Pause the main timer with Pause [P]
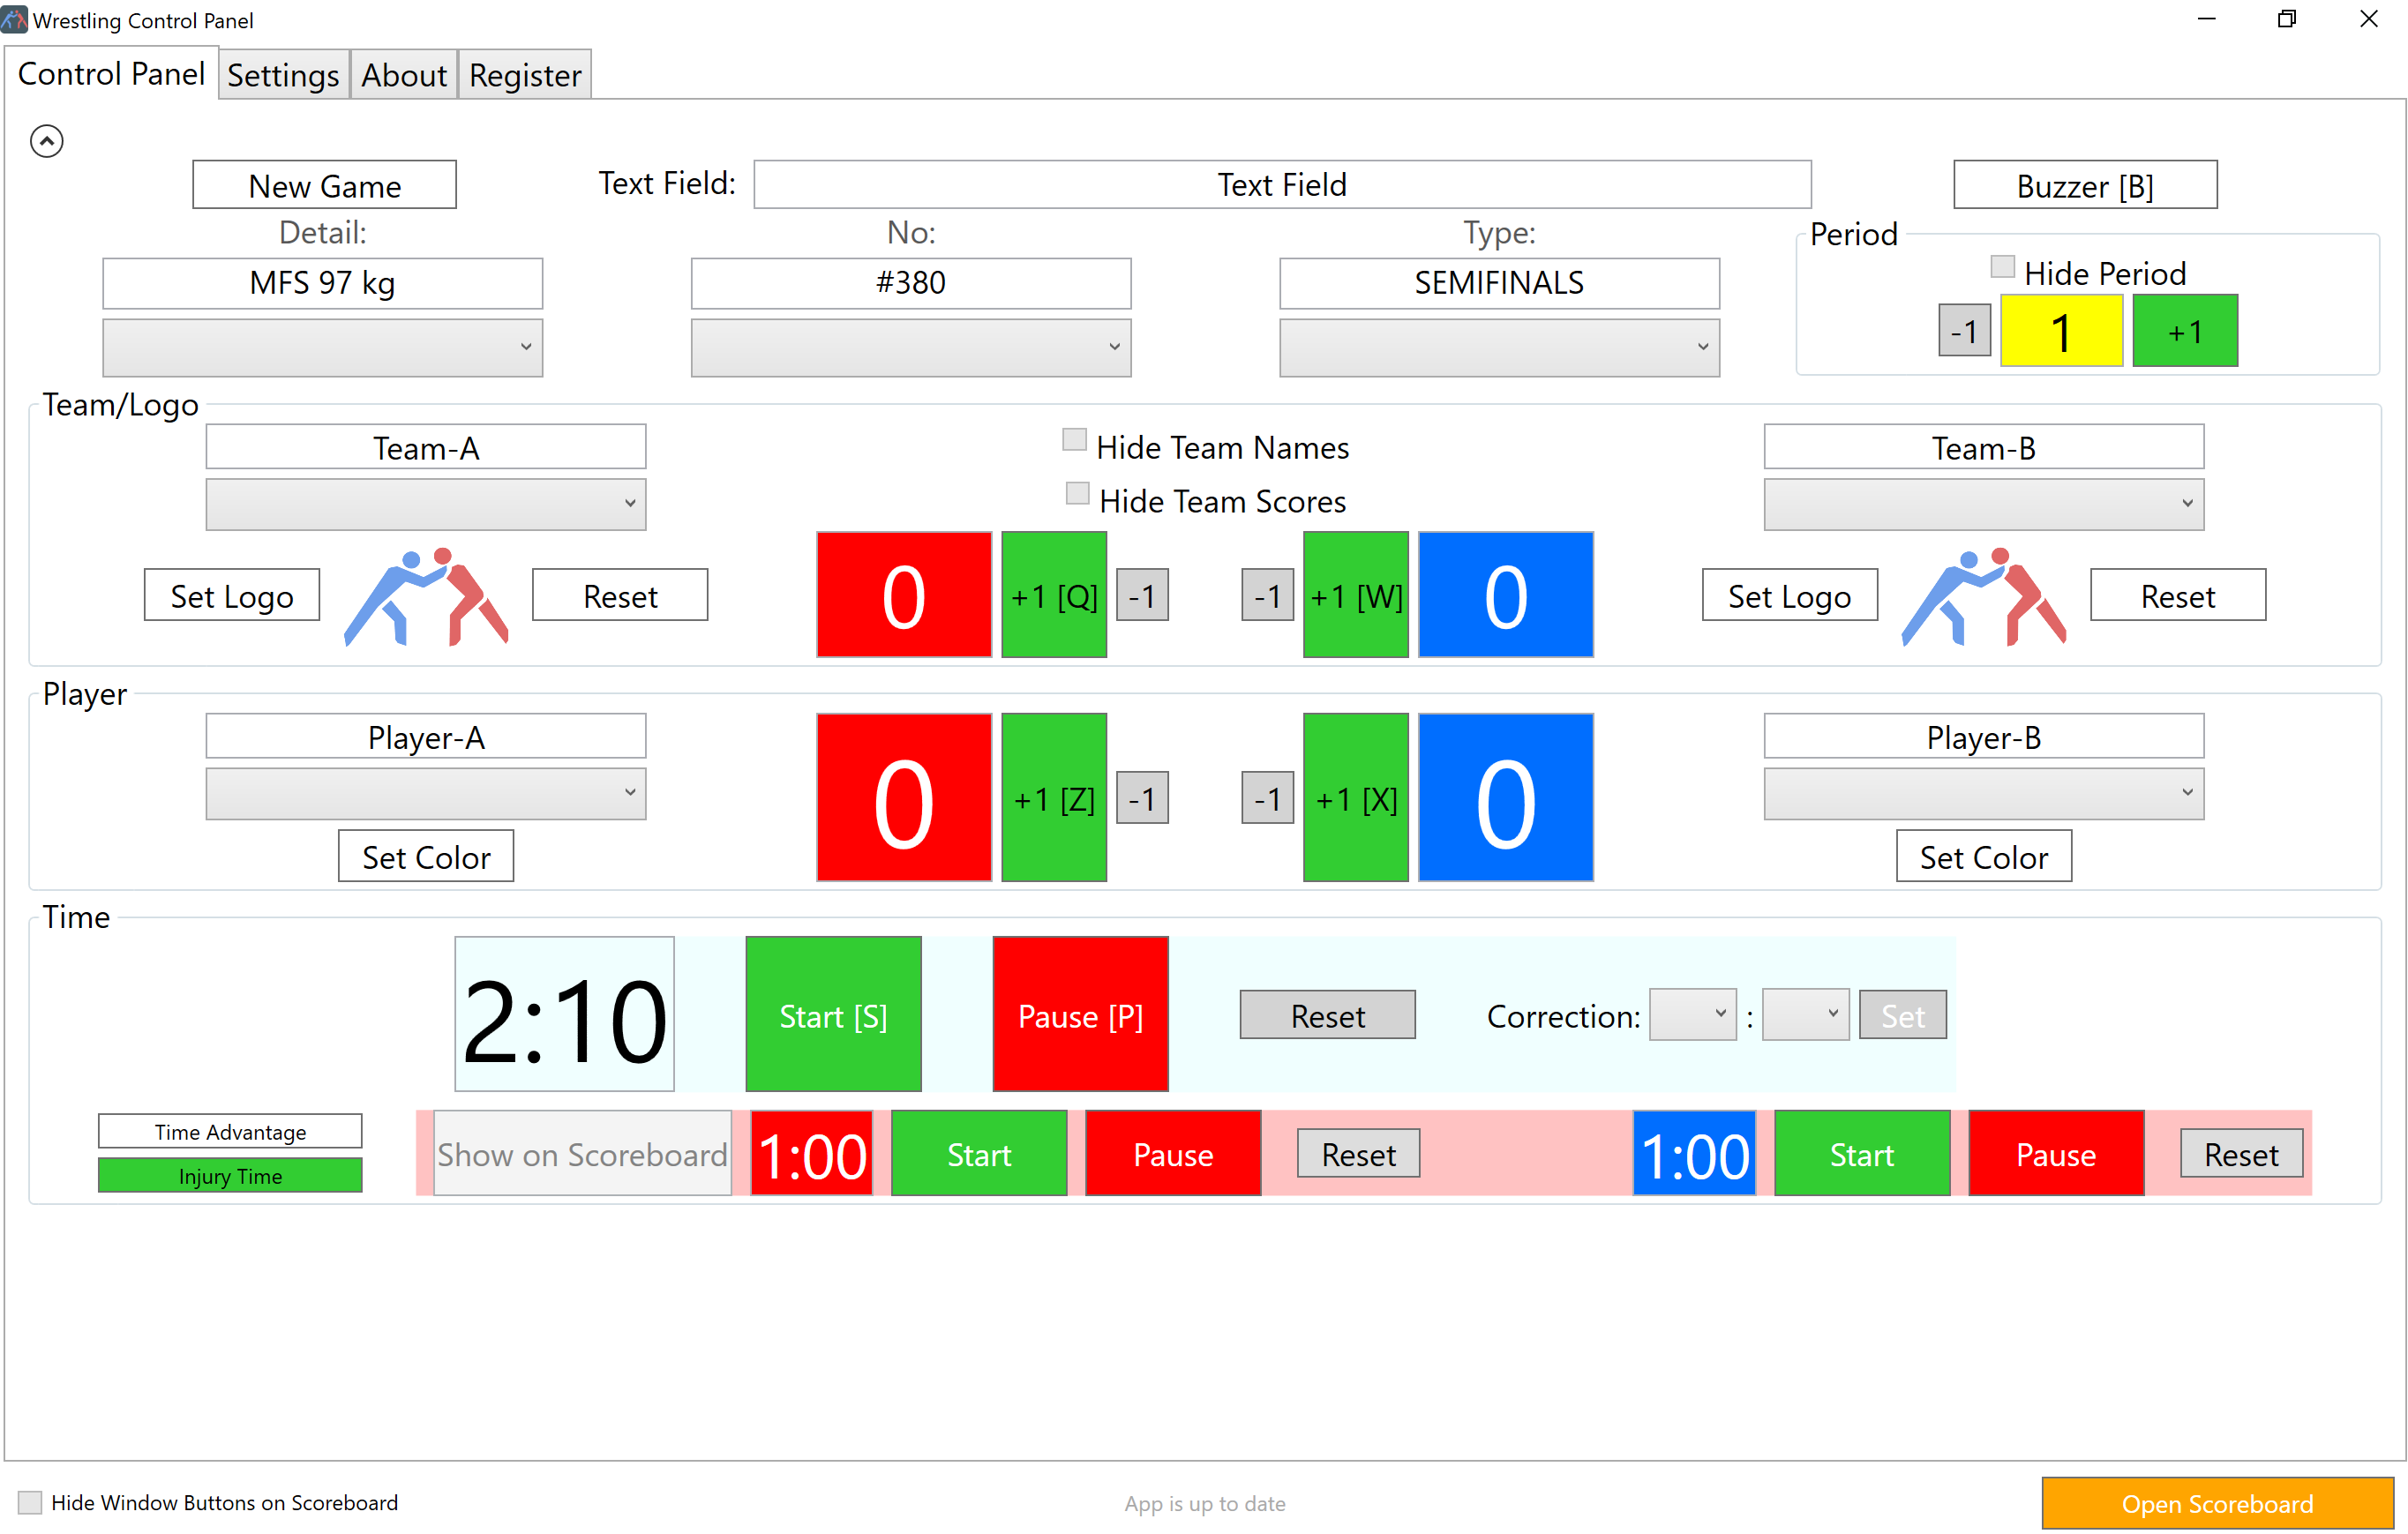The height and width of the screenshot is (1534, 2408). coord(1079,1014)
